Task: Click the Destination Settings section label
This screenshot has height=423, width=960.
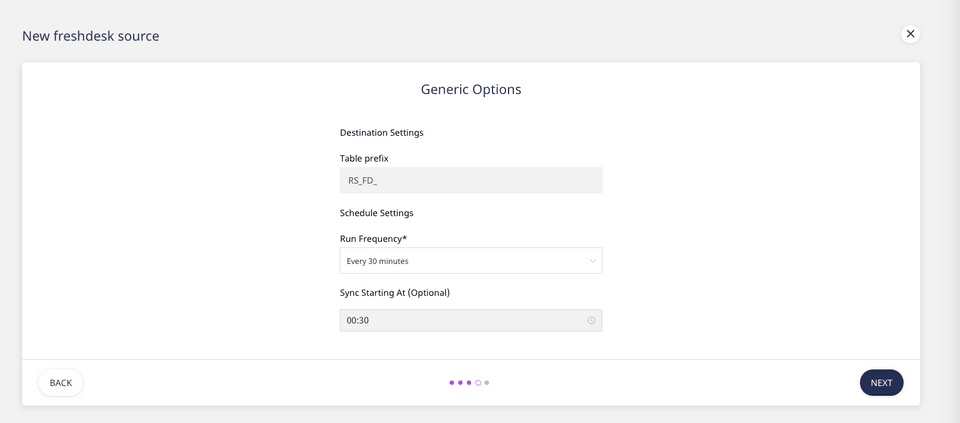Action: [x=381, y=132]
